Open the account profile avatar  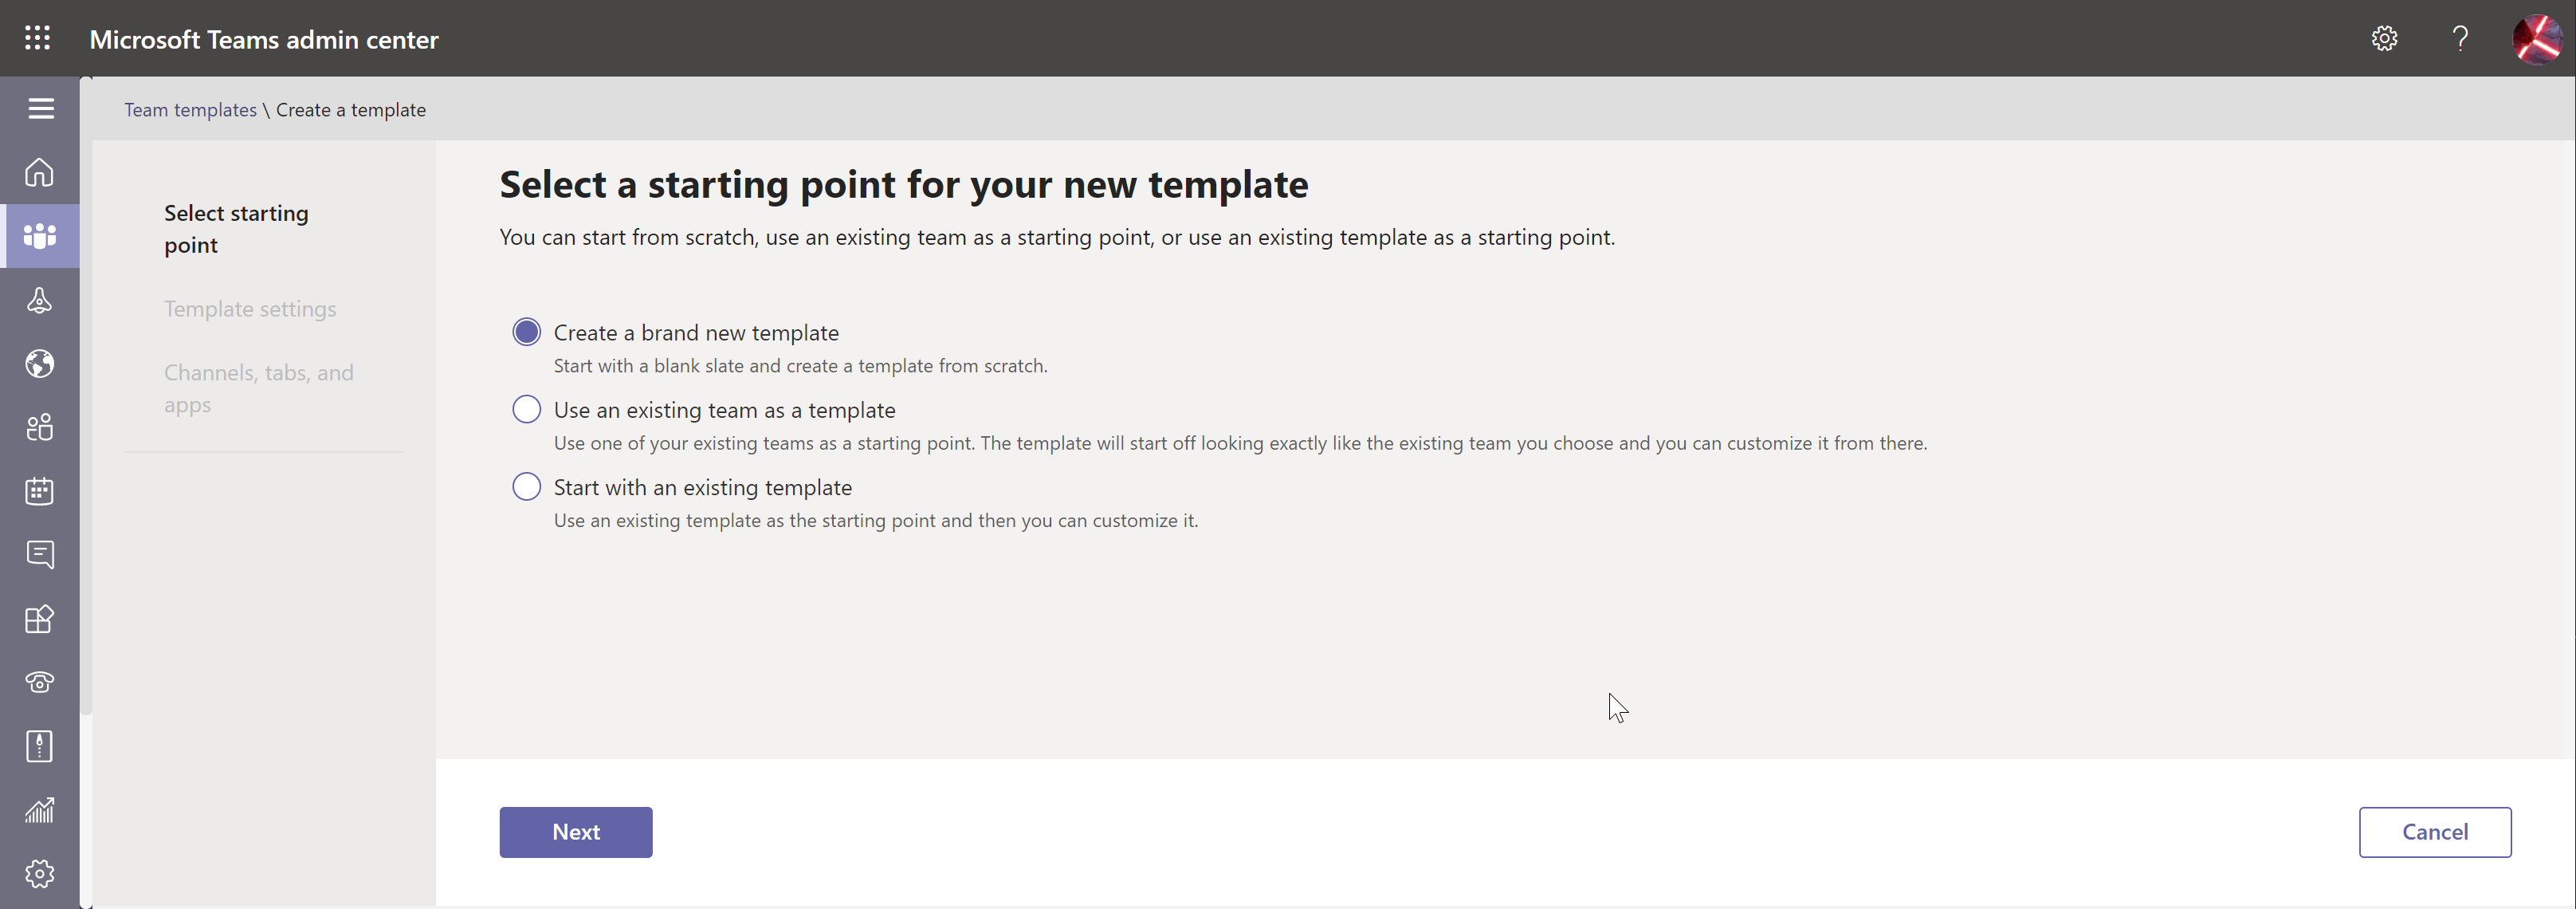pos(2538,38)
